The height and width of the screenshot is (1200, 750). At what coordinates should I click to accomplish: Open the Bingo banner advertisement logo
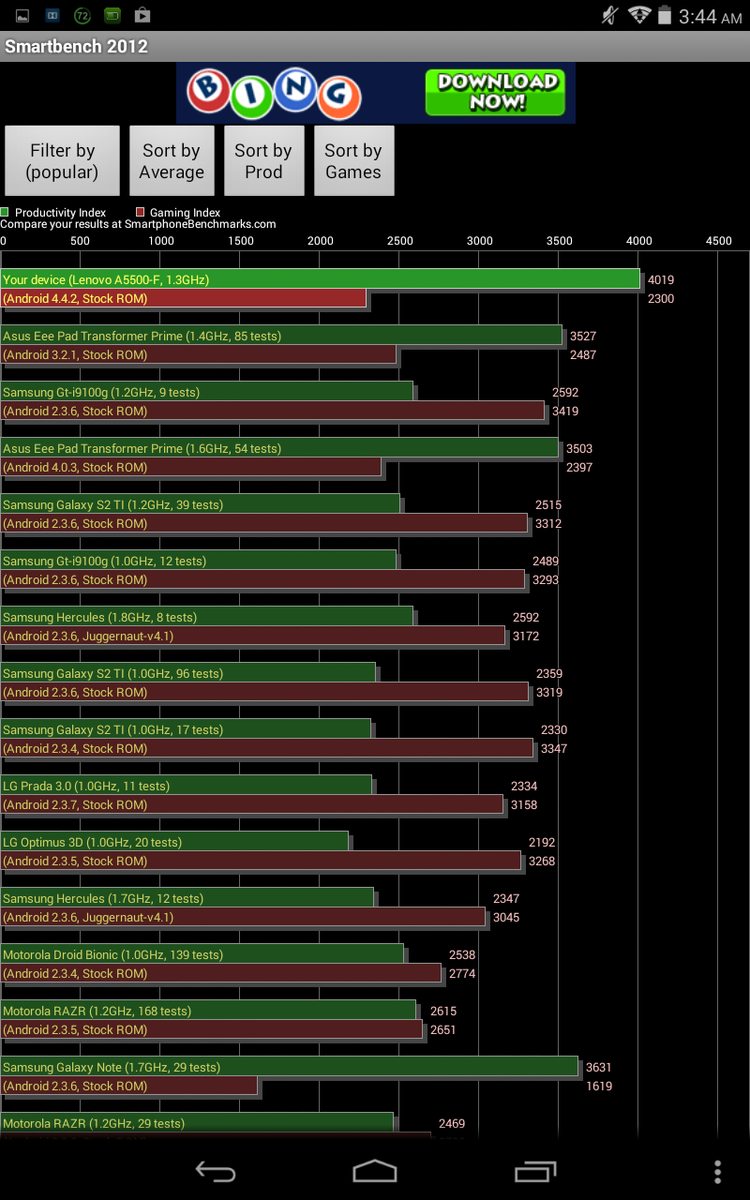pyautogui.click(x=272, y=93)
